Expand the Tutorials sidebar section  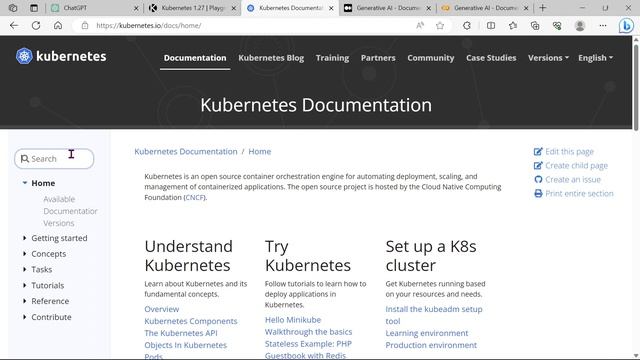point(24,285)
